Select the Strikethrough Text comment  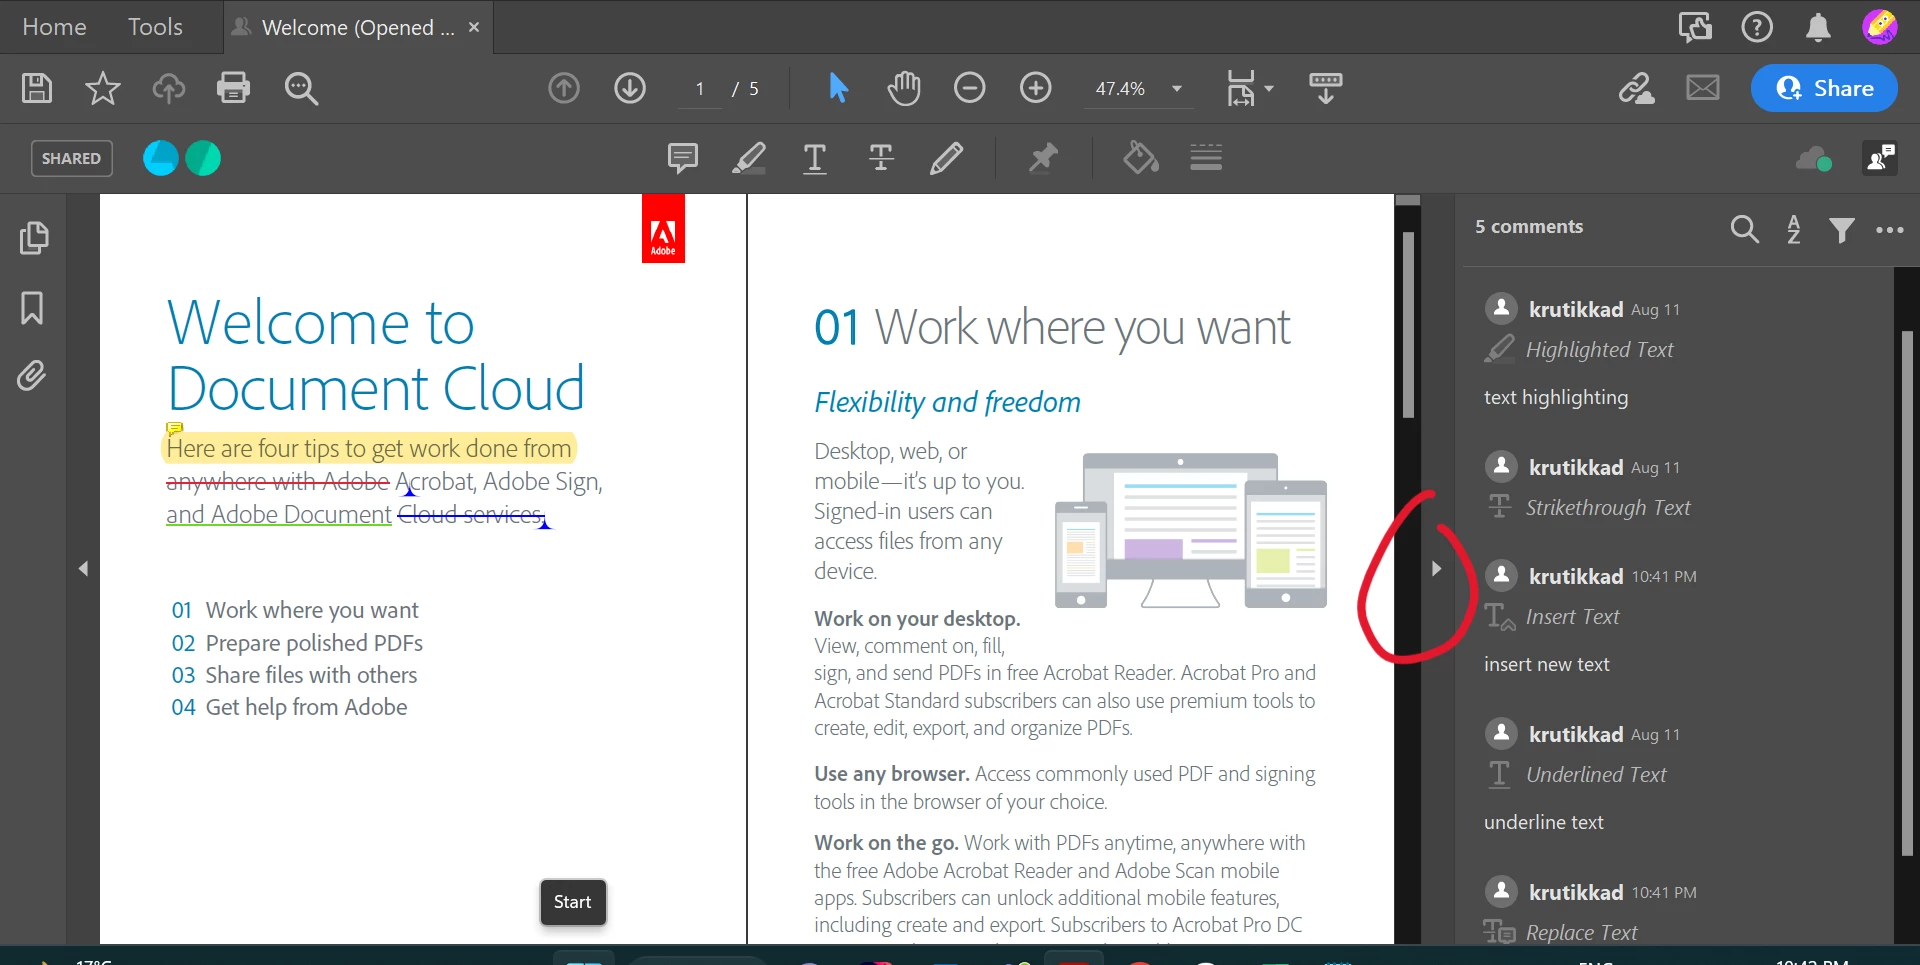pos(1680,488)
